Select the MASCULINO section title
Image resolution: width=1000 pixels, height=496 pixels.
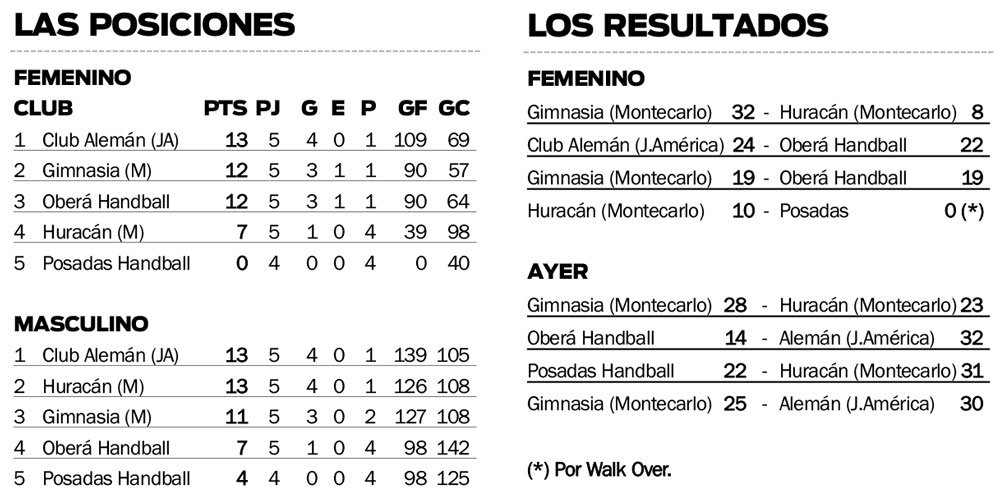(81, 324)
